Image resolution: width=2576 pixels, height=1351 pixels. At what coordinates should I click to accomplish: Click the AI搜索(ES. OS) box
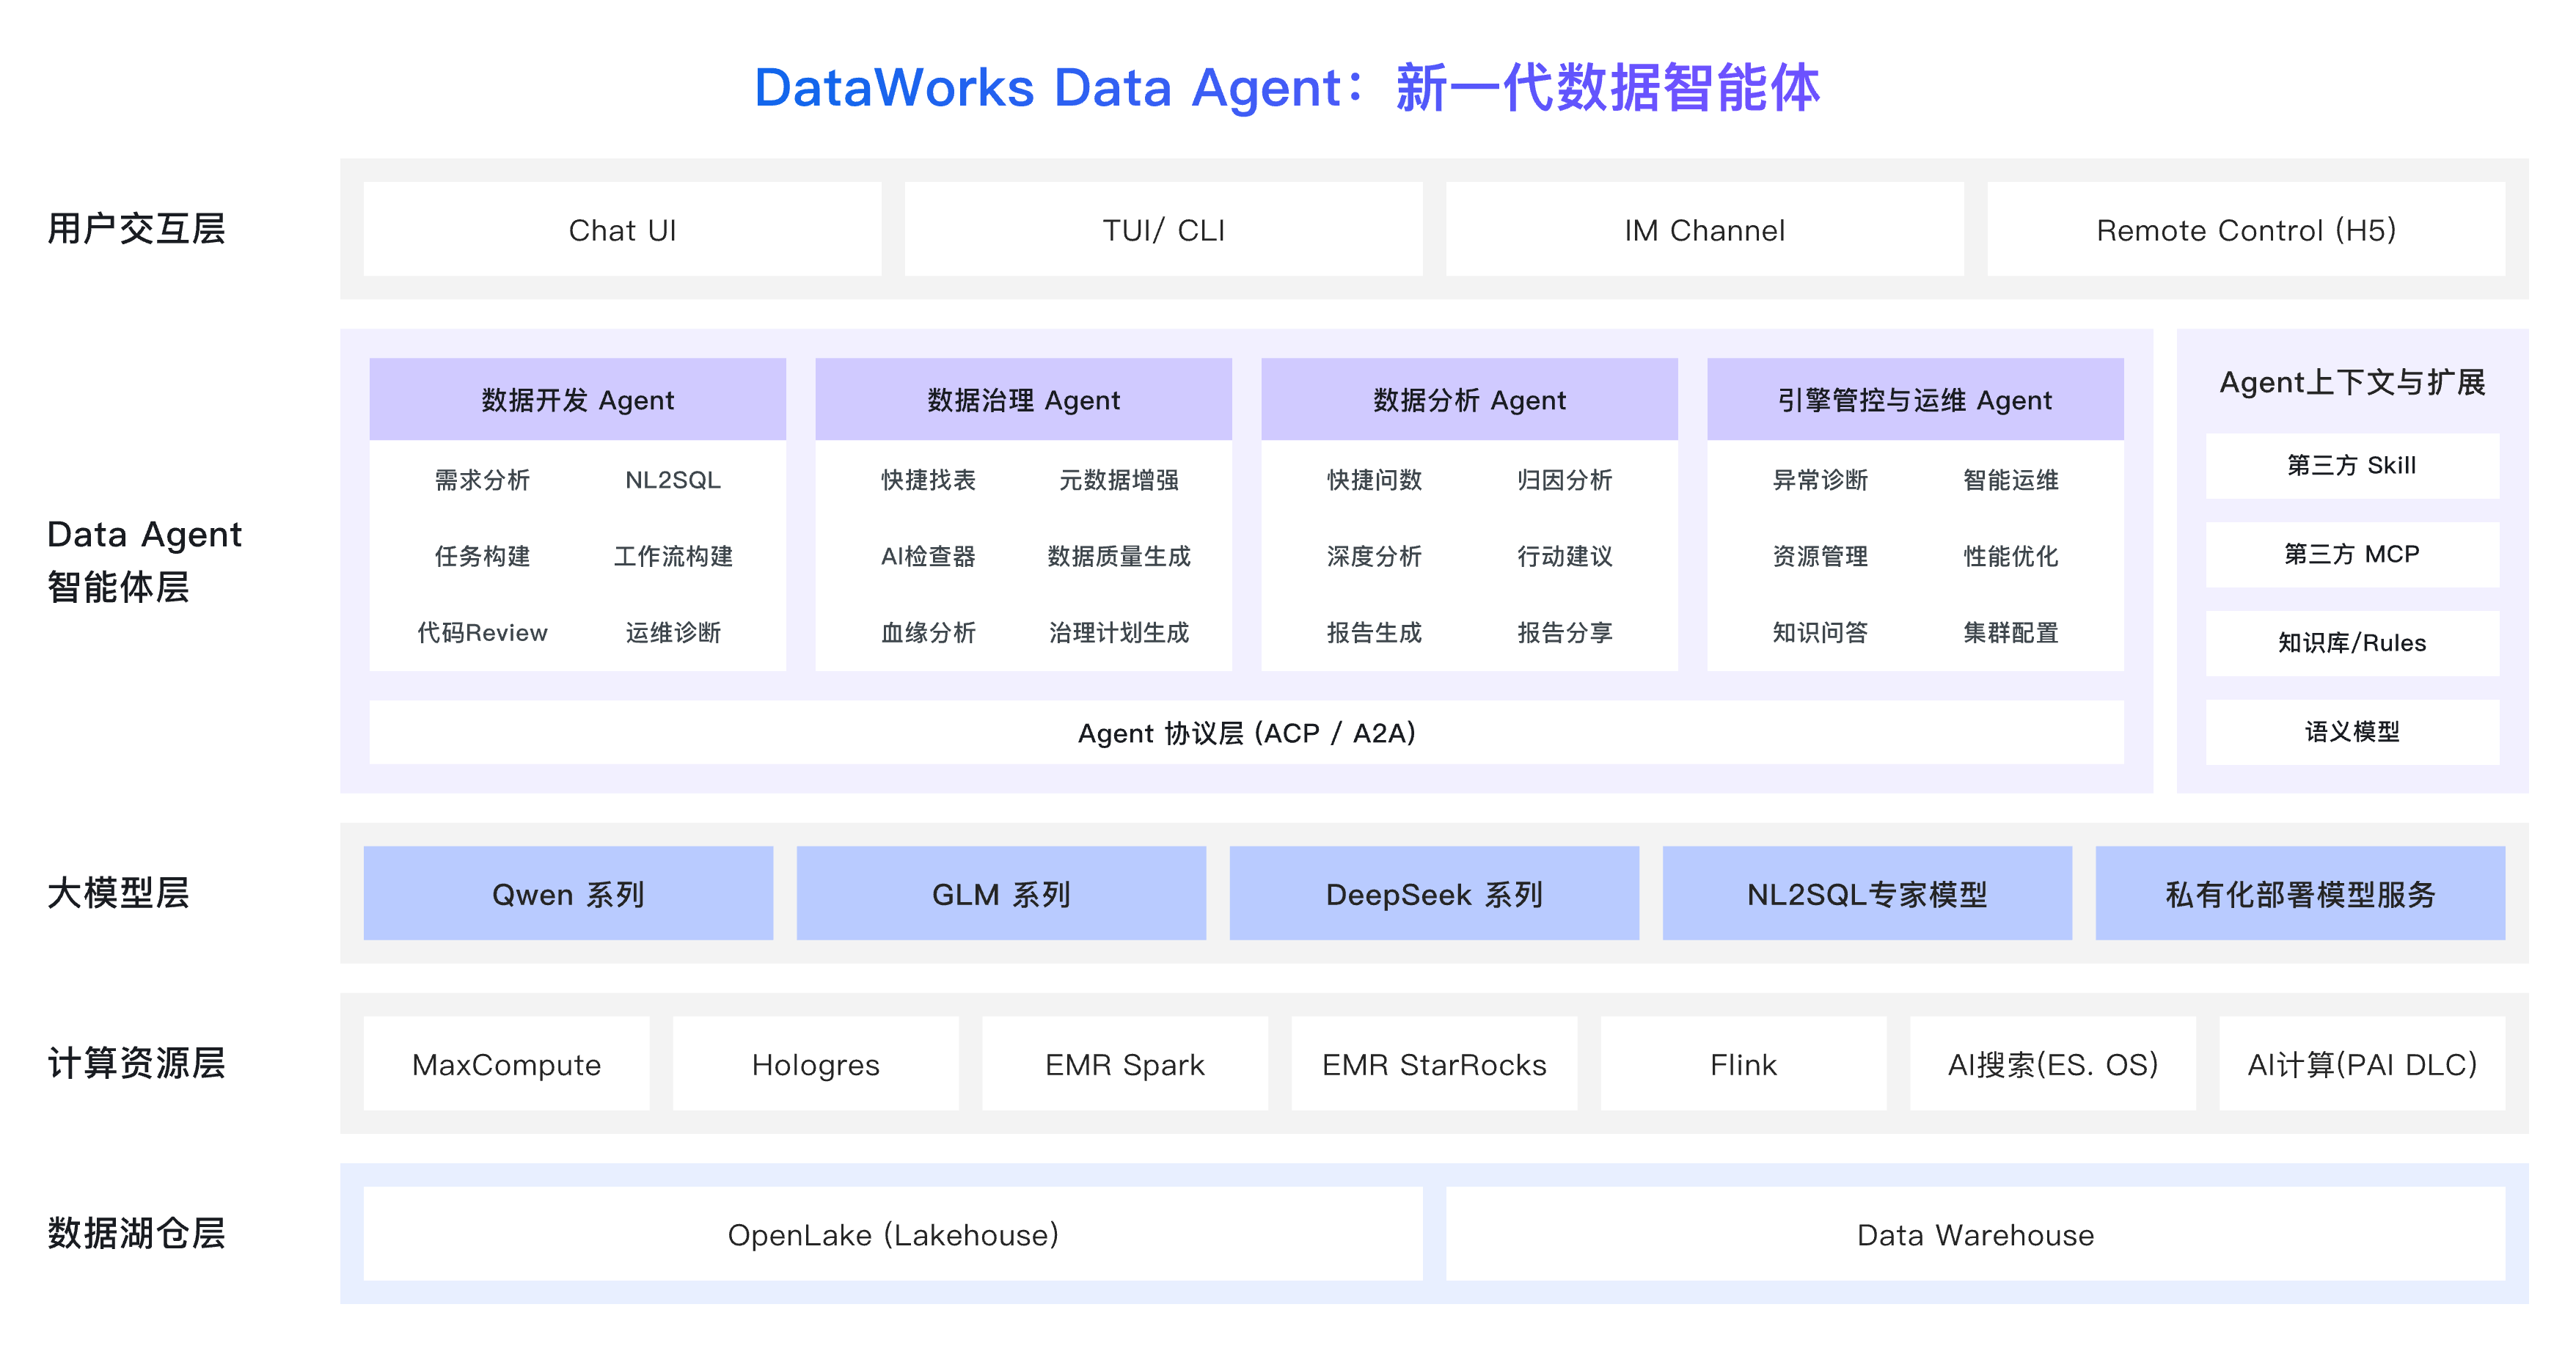[2053, 1063]
